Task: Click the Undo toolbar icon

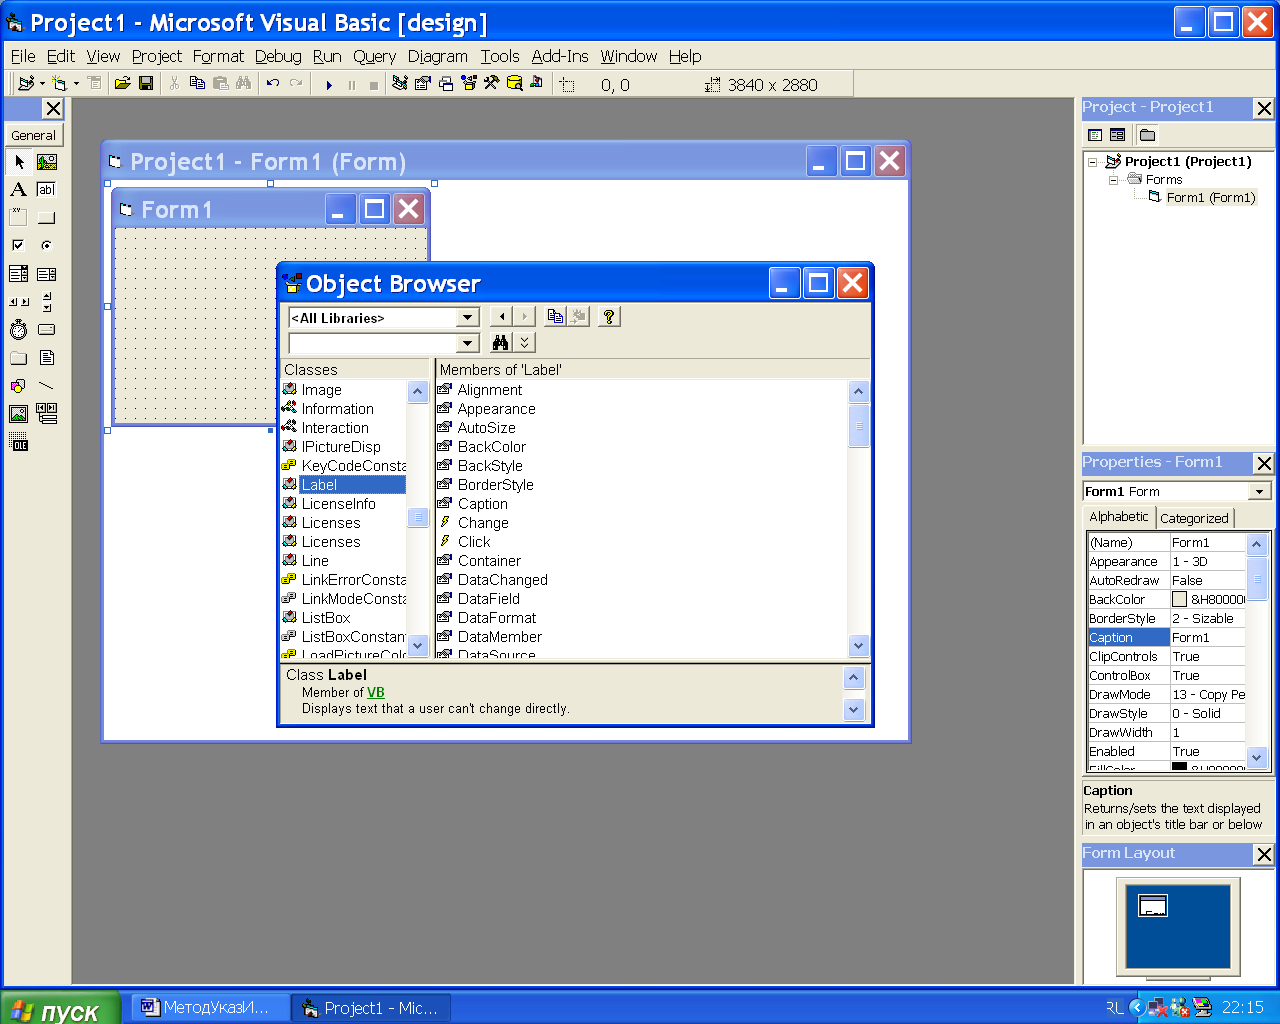Action: 273,84
